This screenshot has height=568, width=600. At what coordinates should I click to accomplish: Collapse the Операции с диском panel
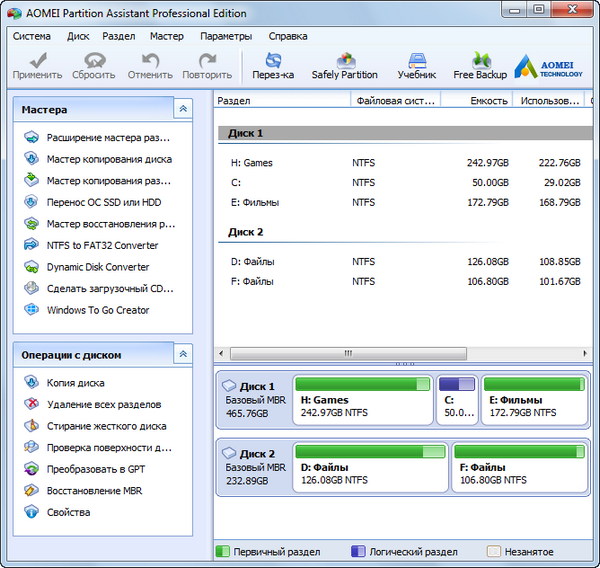point(182,354)
